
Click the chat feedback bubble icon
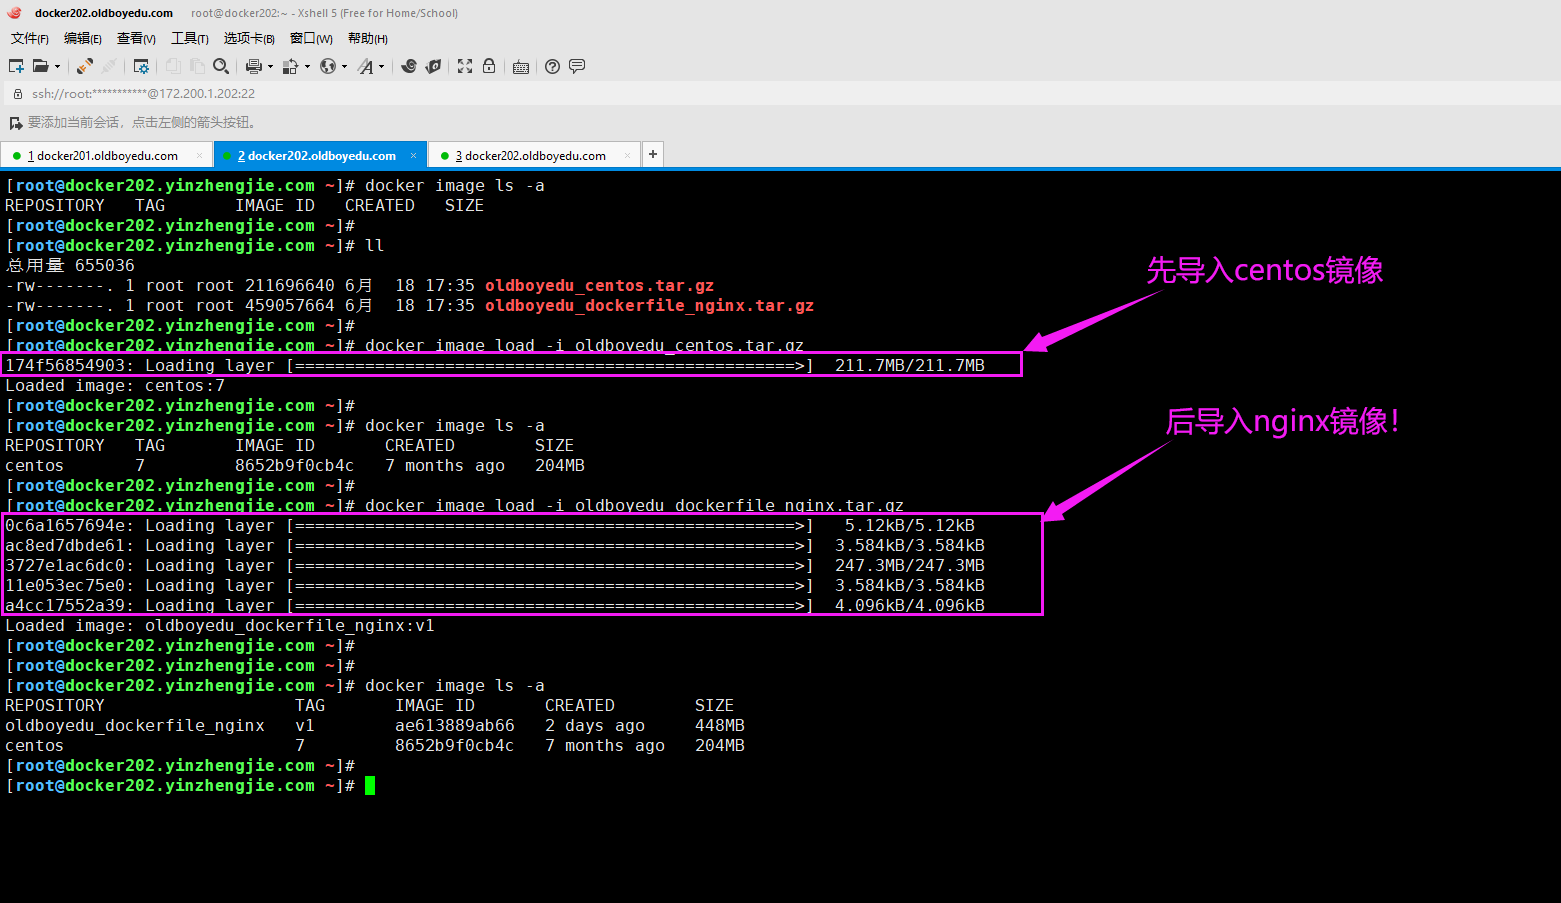pyautogui.click(x=577, y=66)
